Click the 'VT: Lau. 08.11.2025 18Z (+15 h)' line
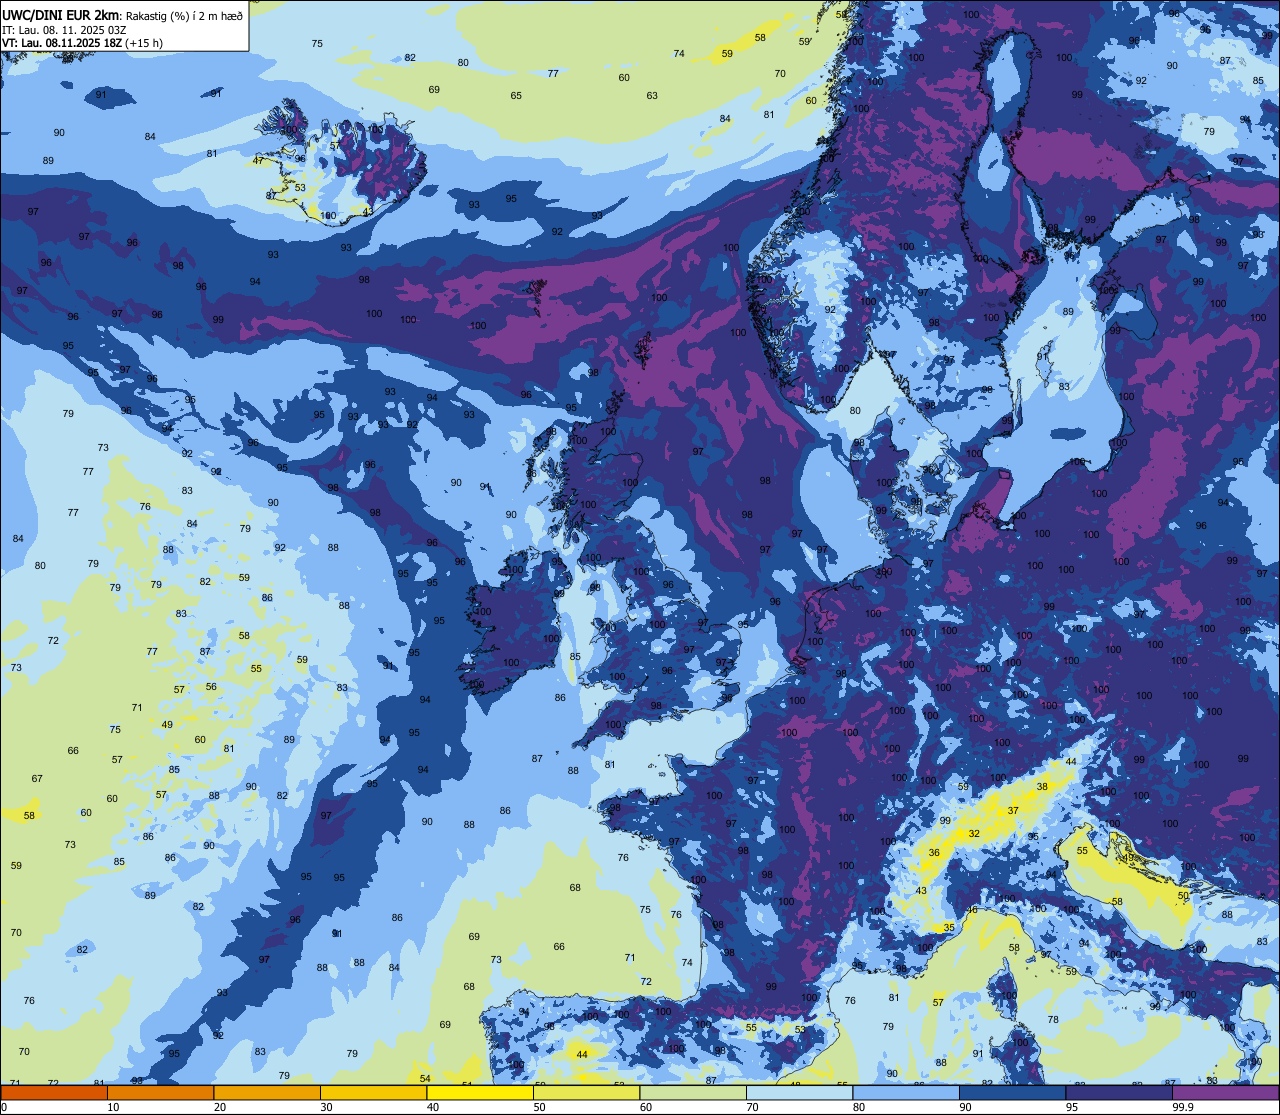 pyautogui.click(x=82, y=43)
